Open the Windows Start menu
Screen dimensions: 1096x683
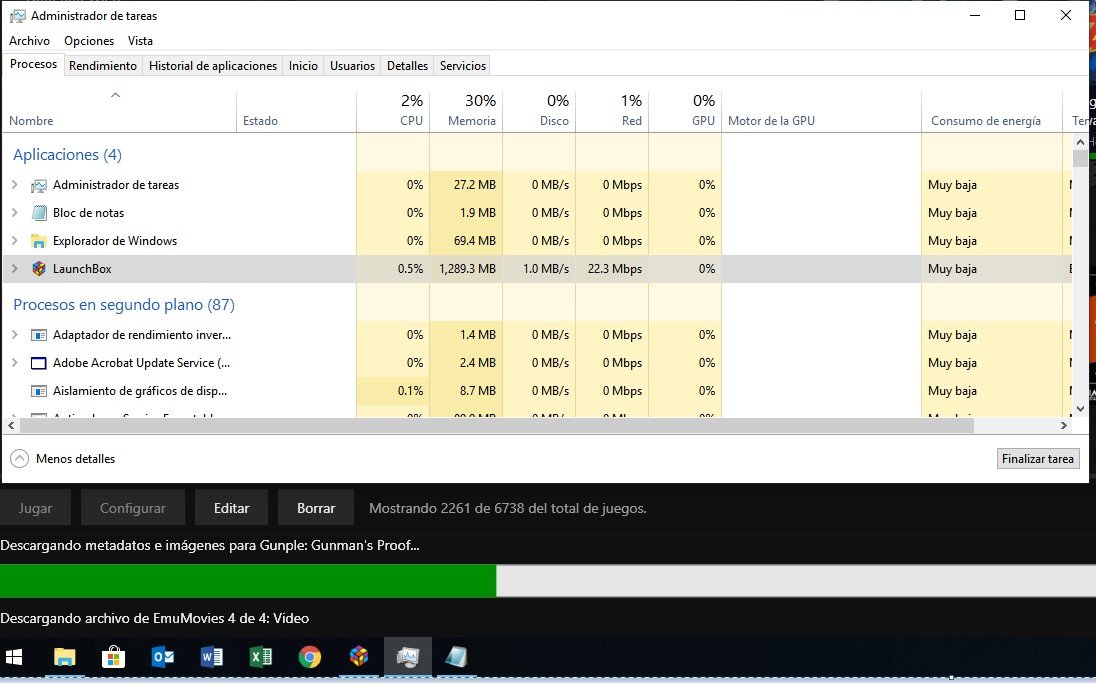pyautogui.click(x=14, y=657)
